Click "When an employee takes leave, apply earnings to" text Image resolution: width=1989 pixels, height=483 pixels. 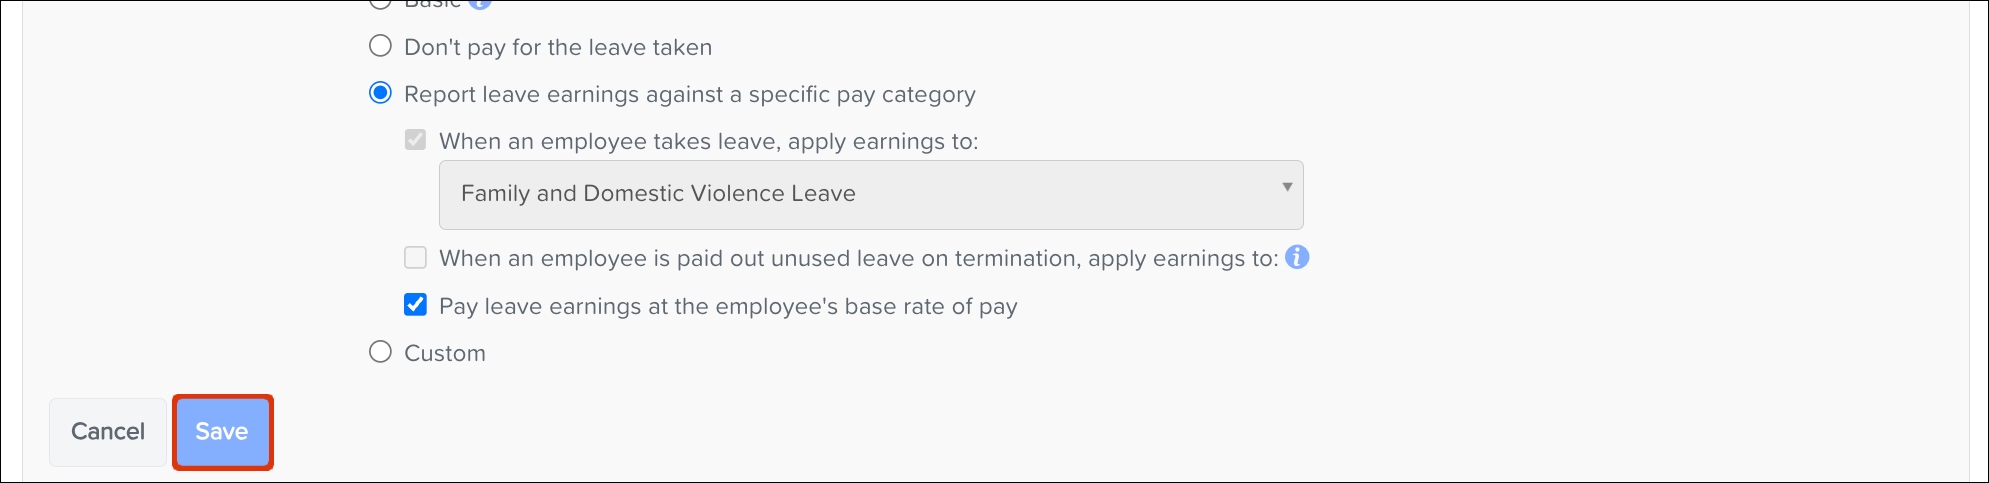pos(708,141)
